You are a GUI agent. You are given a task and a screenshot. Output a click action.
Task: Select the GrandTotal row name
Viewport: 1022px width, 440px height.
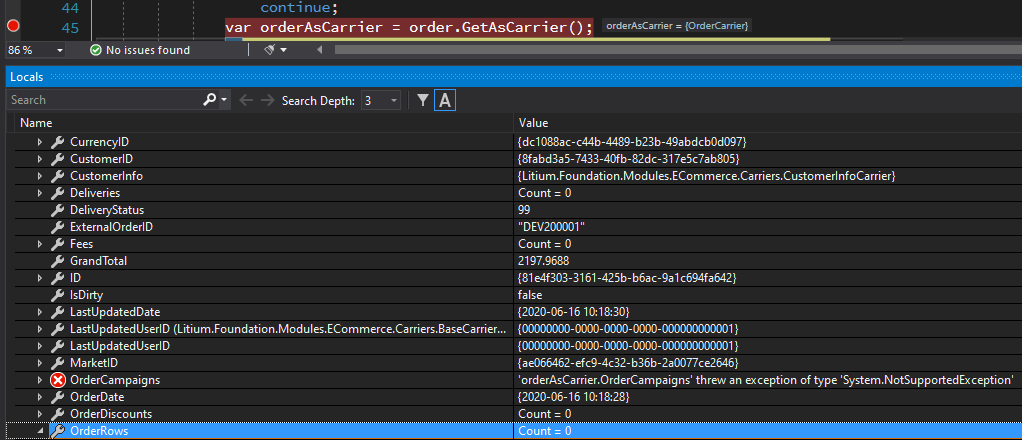tap(98, 261)
